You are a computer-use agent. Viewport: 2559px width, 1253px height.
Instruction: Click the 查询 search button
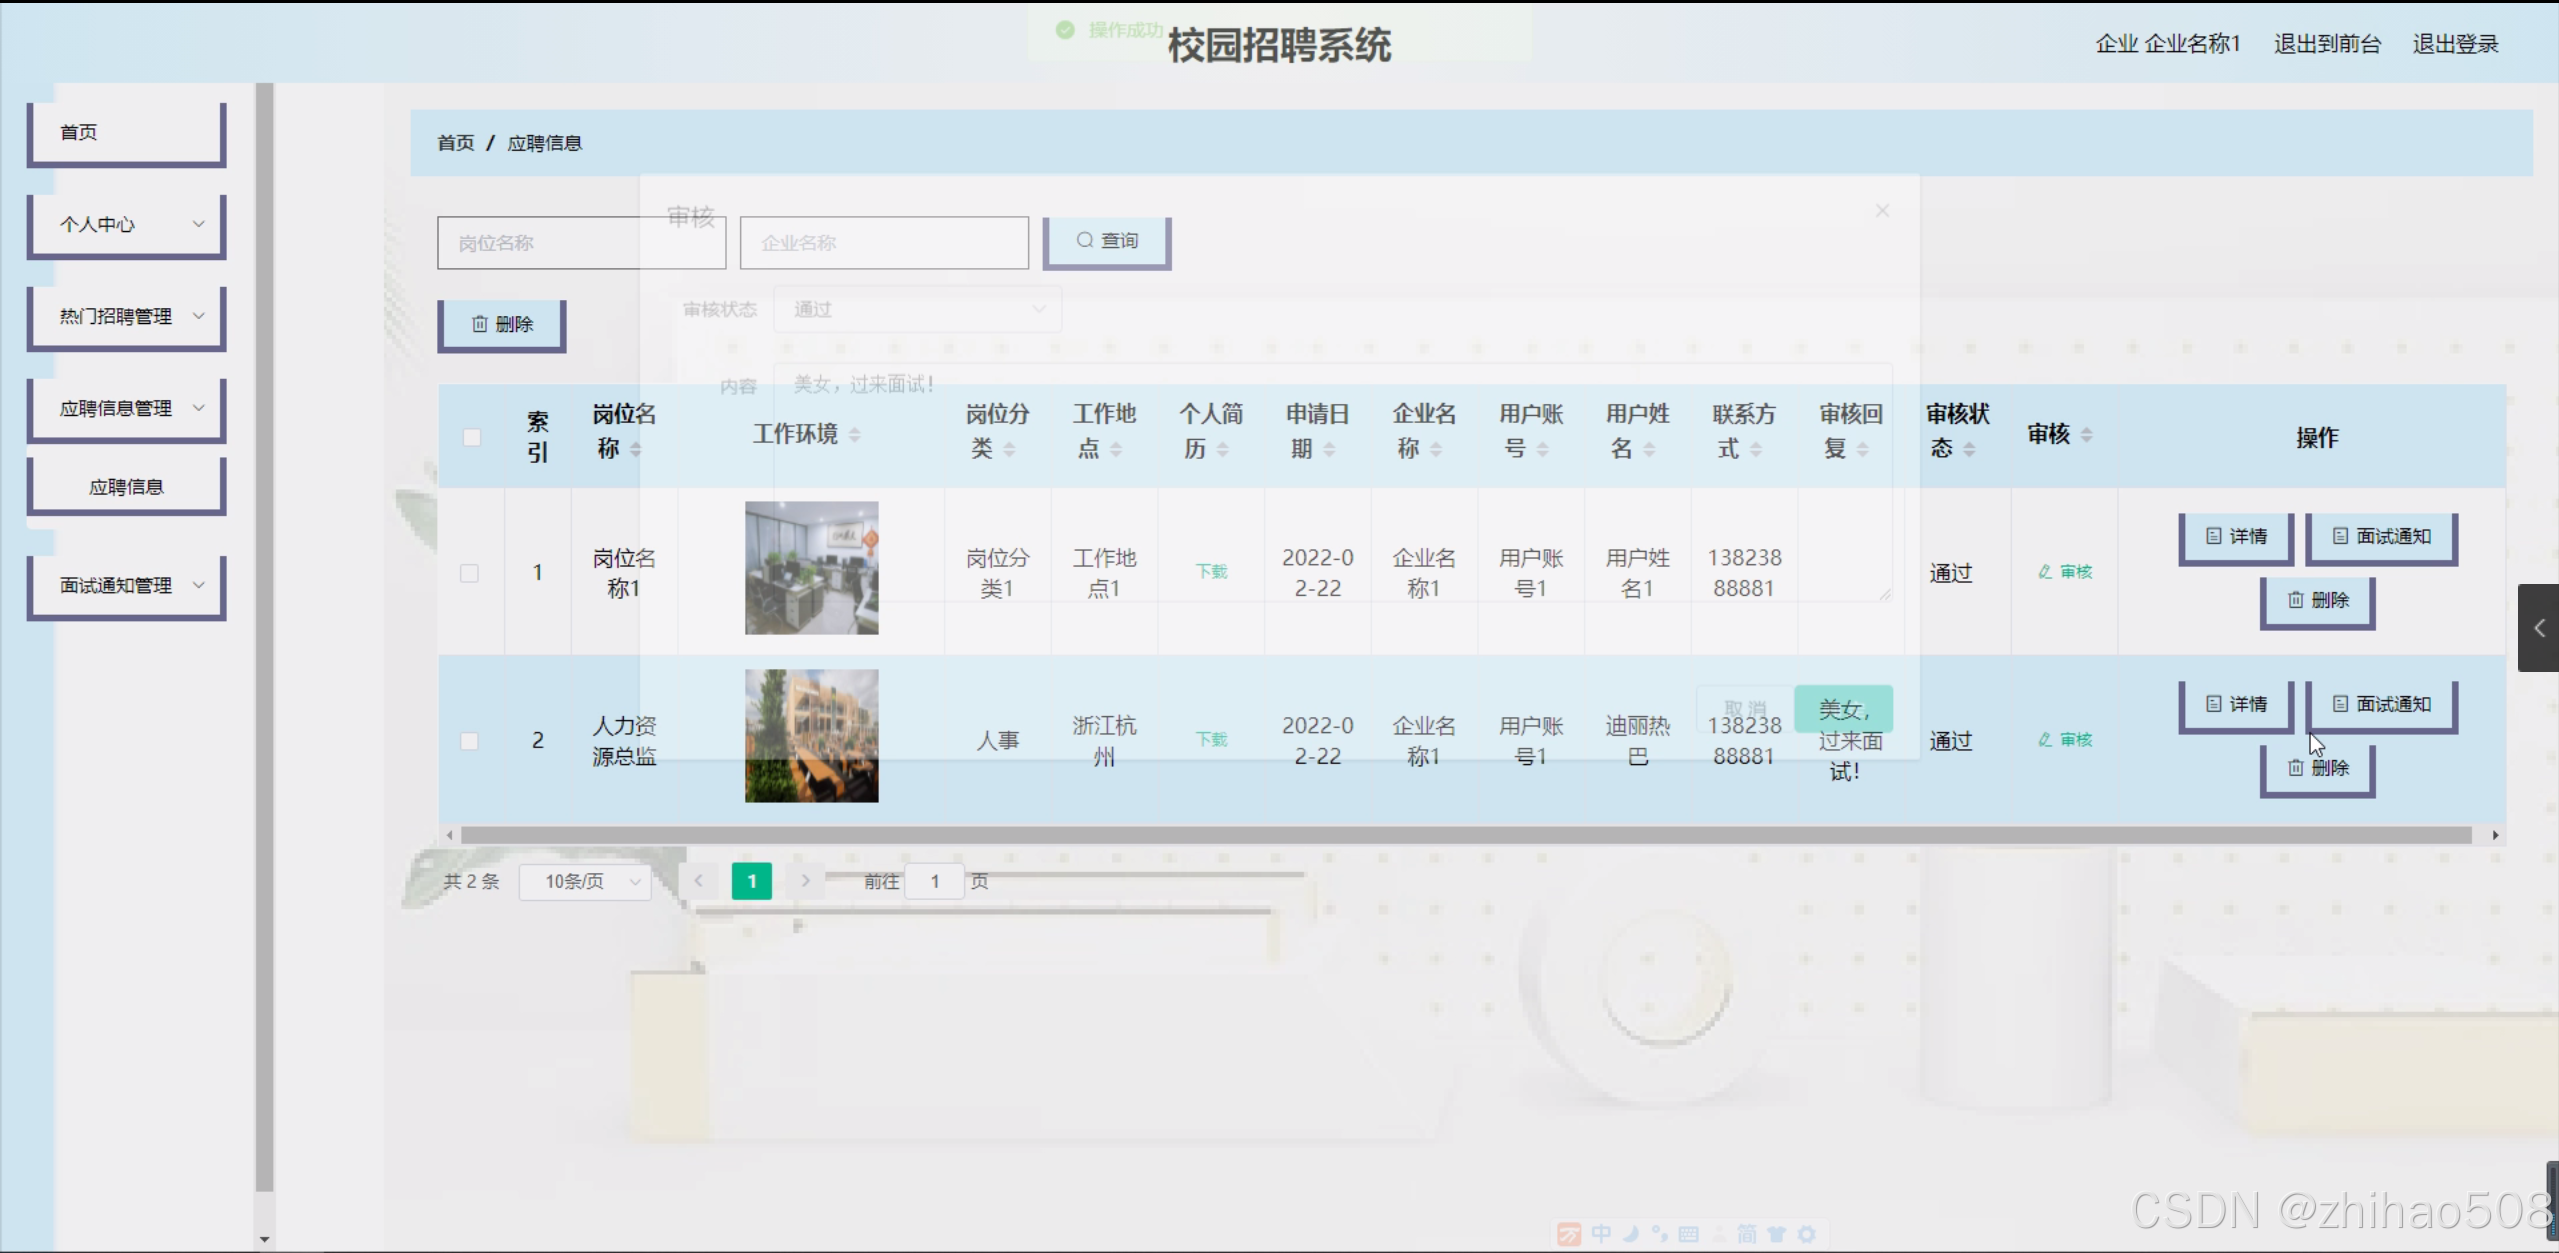click(x=1106, y=241)
